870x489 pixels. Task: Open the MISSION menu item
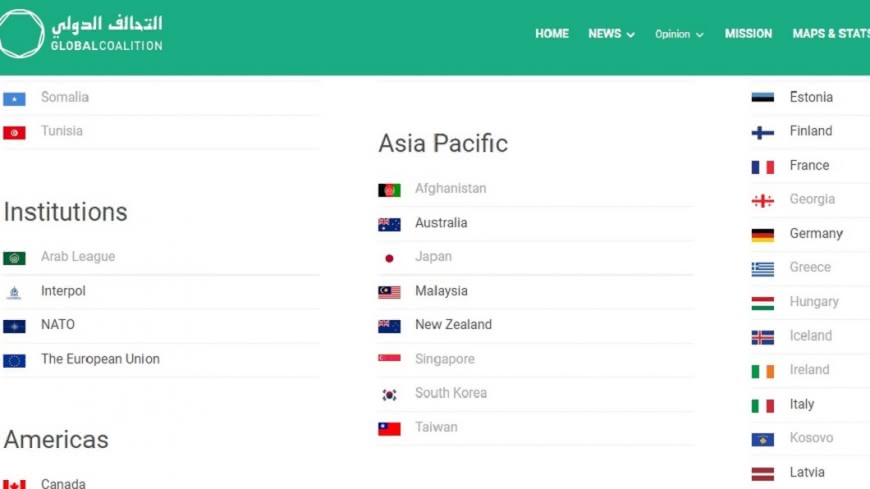coord(748,34)
